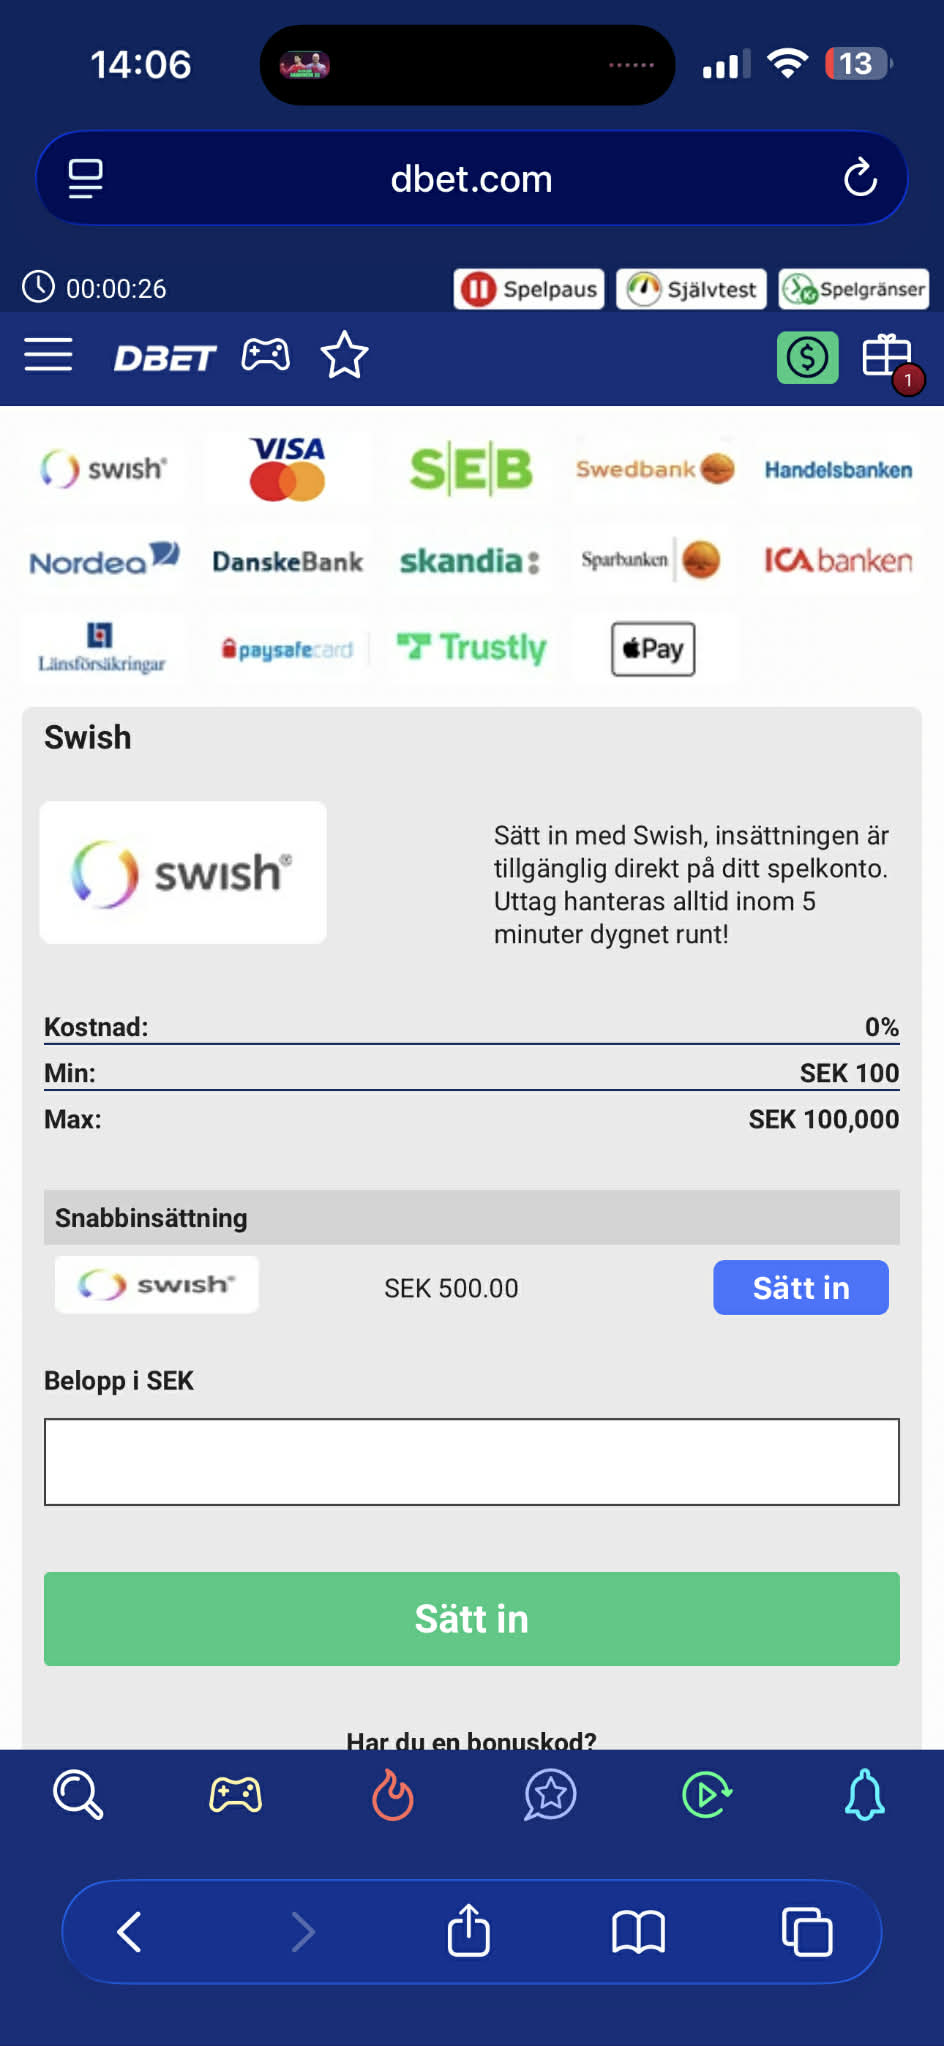Tap the flame hot games icon
This screenshot has width=944, height=2046.
click(393, 1795)
